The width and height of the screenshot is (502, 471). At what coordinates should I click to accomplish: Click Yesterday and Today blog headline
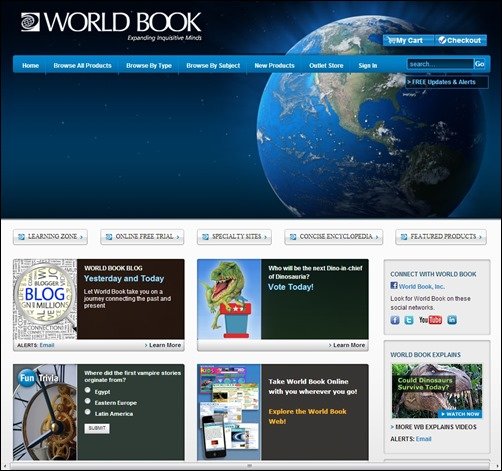pos(124,279)
